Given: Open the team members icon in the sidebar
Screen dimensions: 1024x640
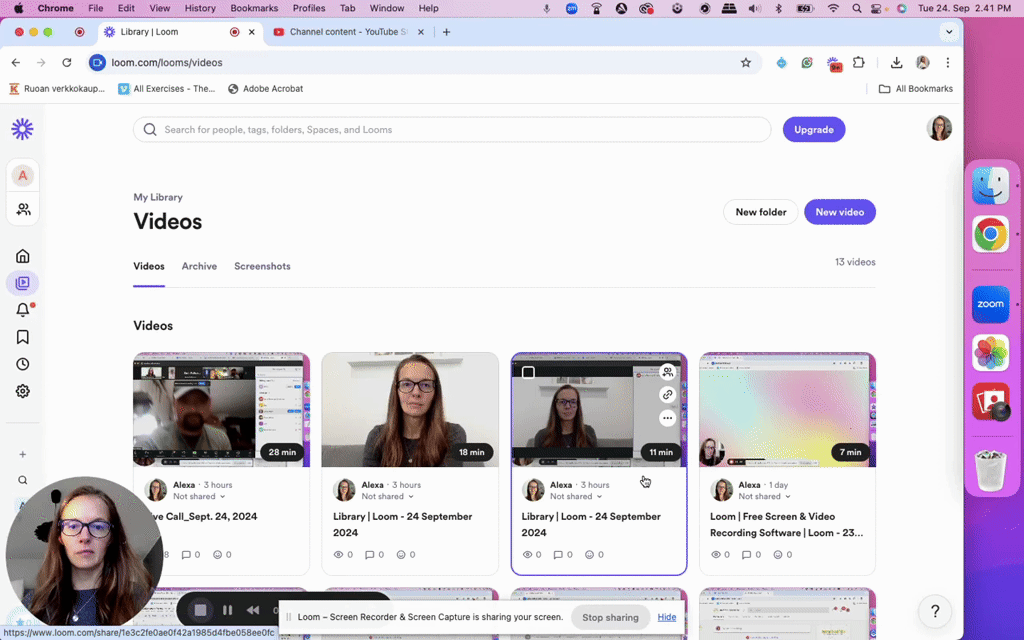Looking at the screenshot, I should click(23, 209).
